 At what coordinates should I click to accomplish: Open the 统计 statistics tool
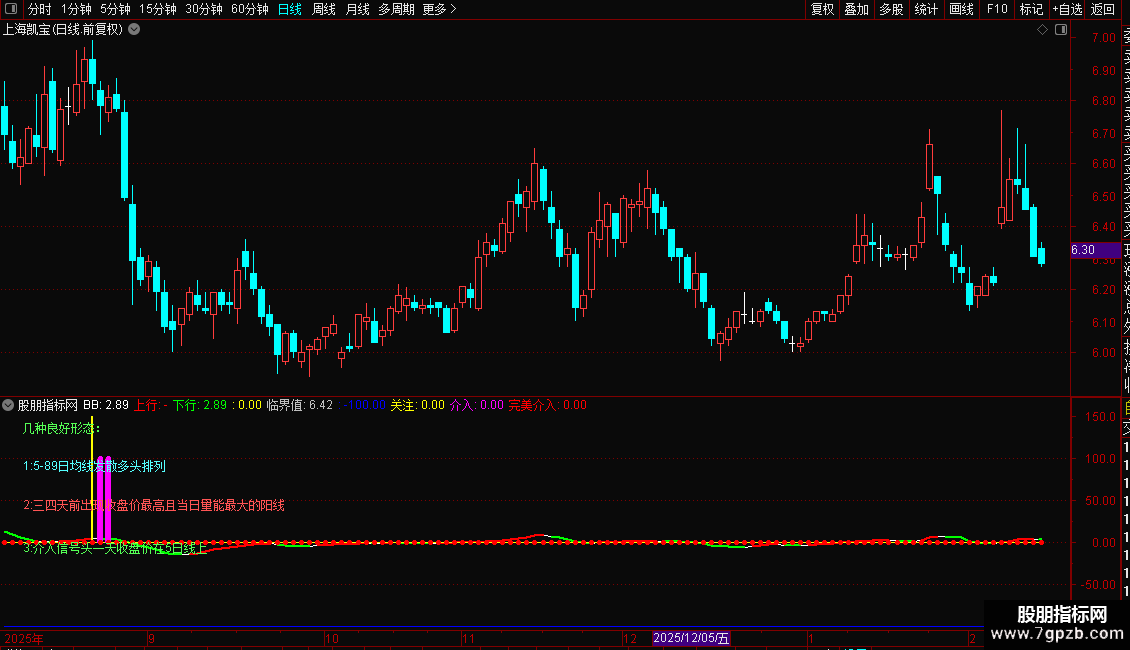pos(926,9)
